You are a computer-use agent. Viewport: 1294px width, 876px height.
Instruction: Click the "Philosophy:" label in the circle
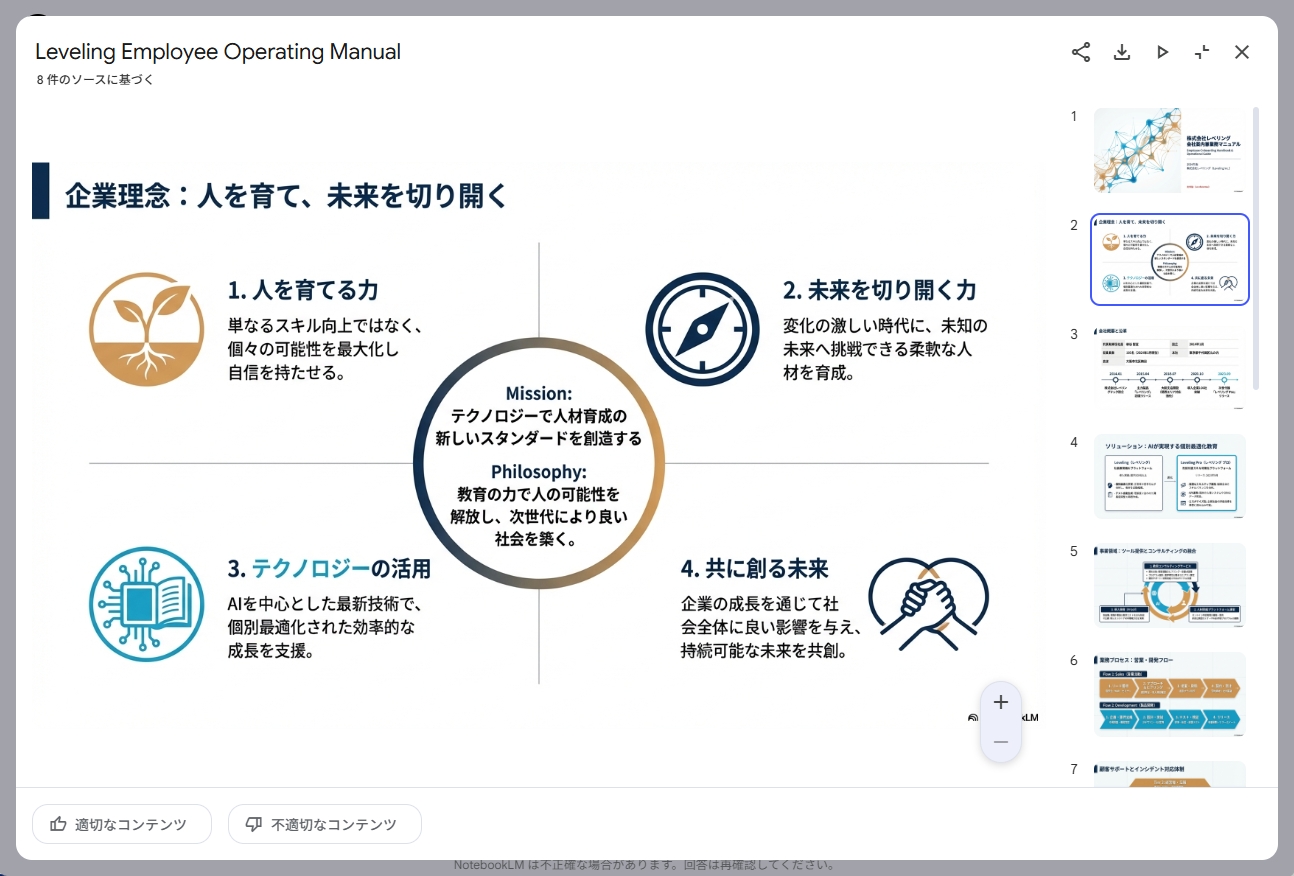539,472
